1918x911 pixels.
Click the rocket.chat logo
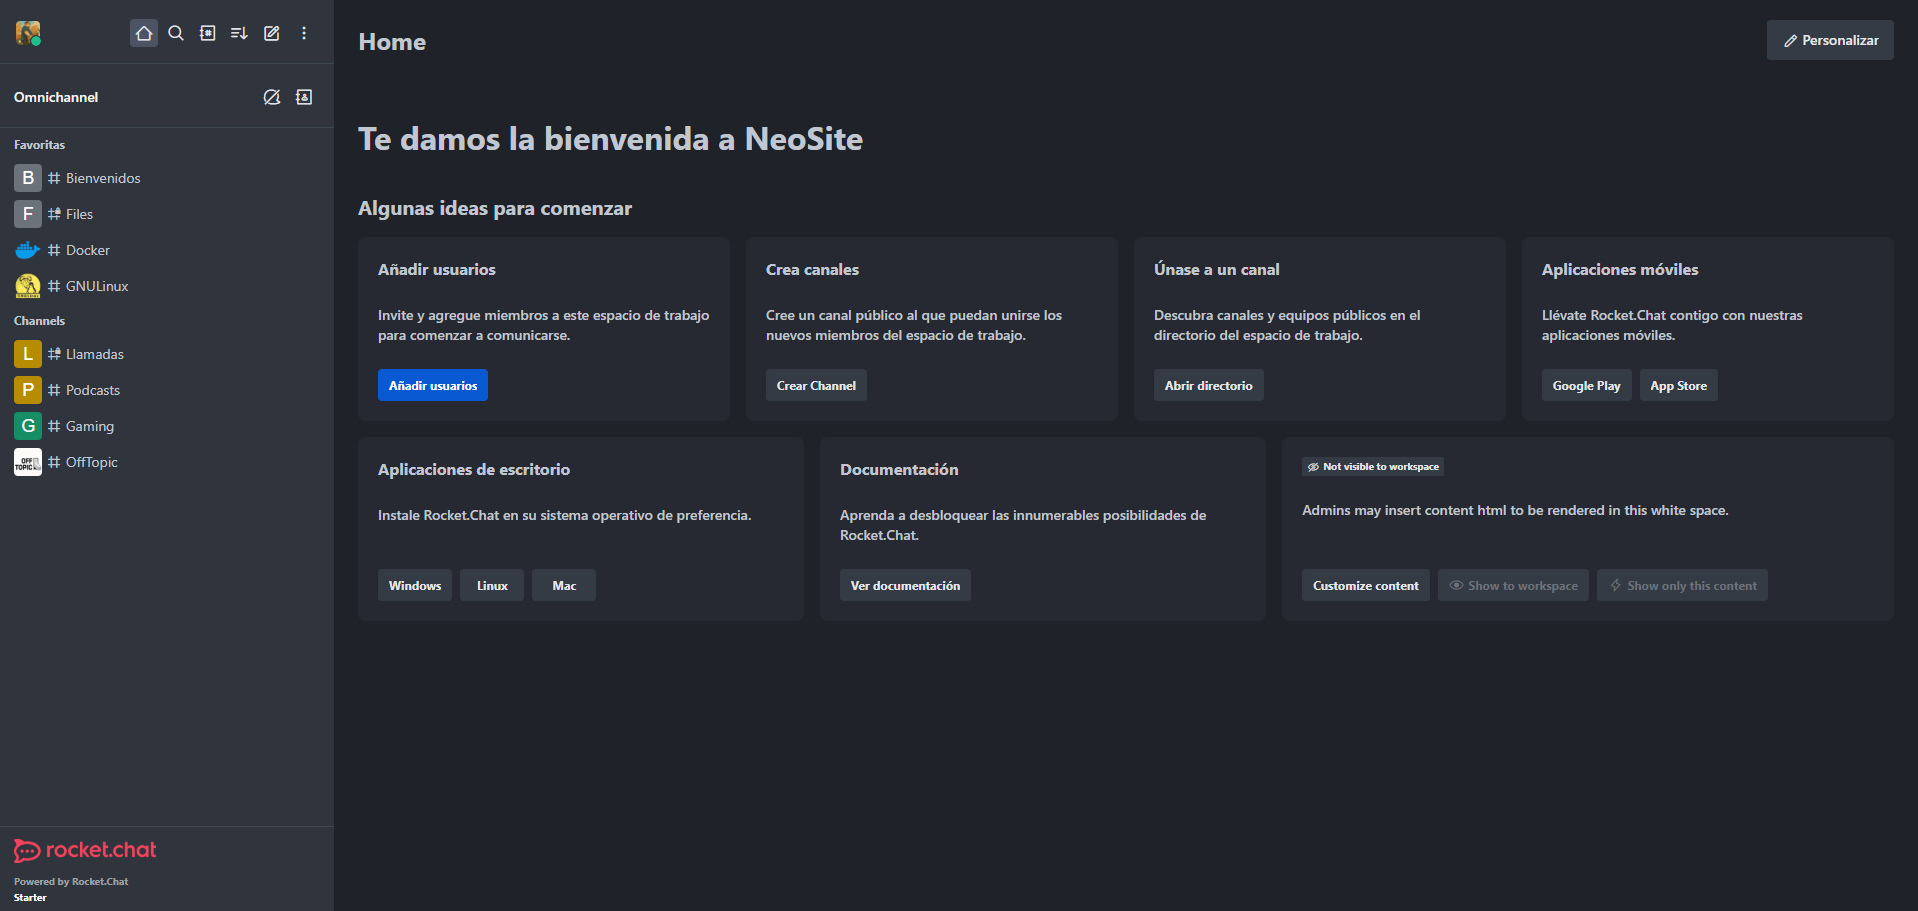tap(85, 850)
